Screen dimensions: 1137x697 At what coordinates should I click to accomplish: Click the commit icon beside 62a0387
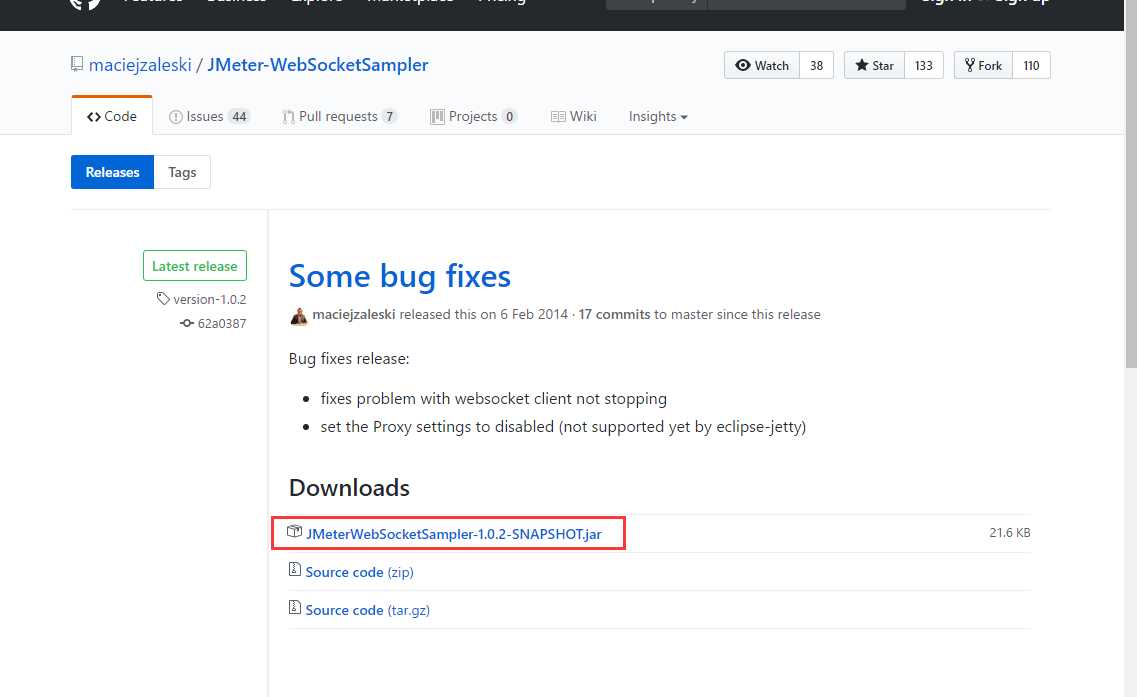click(187, 323)
